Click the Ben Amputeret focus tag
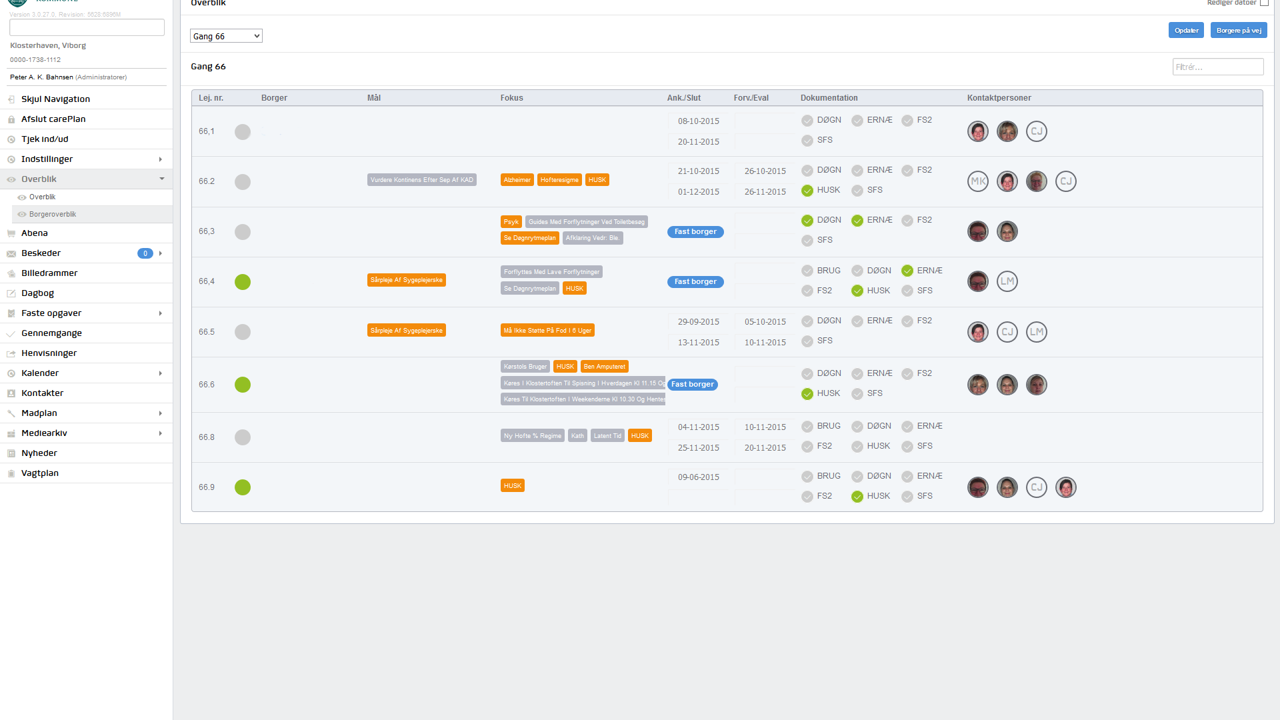 [x=605, y=367]
